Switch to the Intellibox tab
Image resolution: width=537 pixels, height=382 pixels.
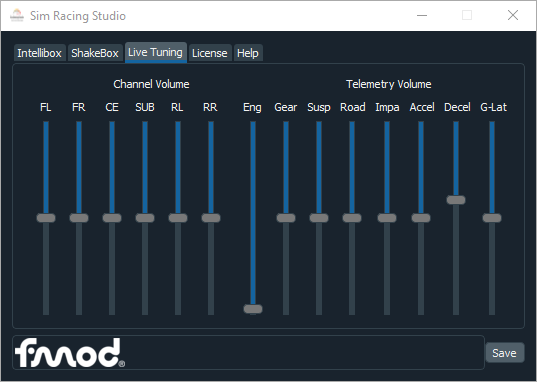[x=39, y=53]
